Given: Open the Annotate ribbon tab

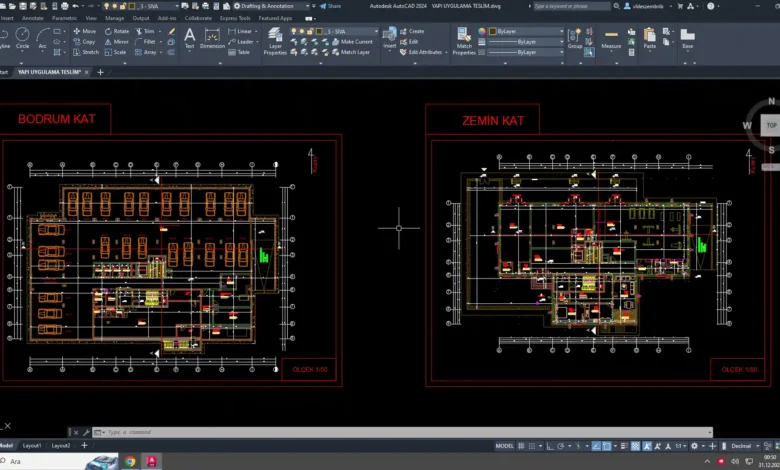Looking at the screenshot, I should [x=33, y=18].
